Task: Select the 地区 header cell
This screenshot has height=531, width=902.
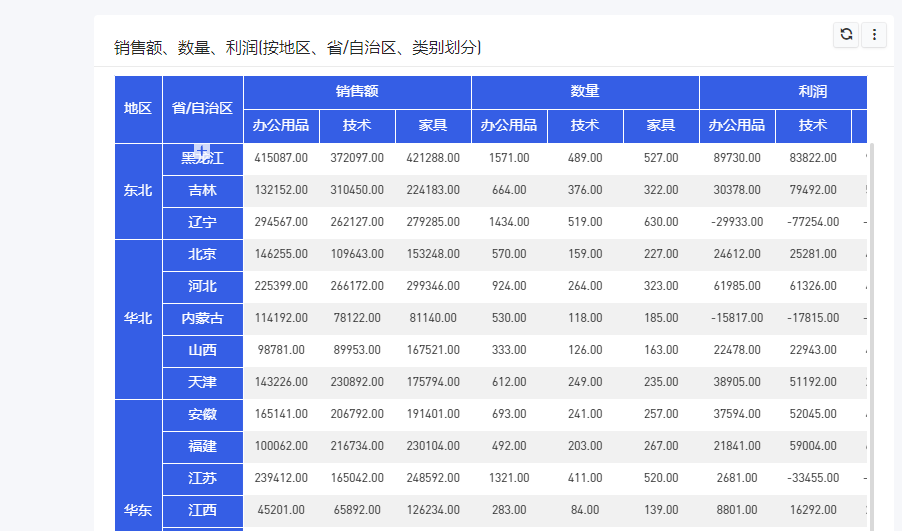Action: [138, 108]
